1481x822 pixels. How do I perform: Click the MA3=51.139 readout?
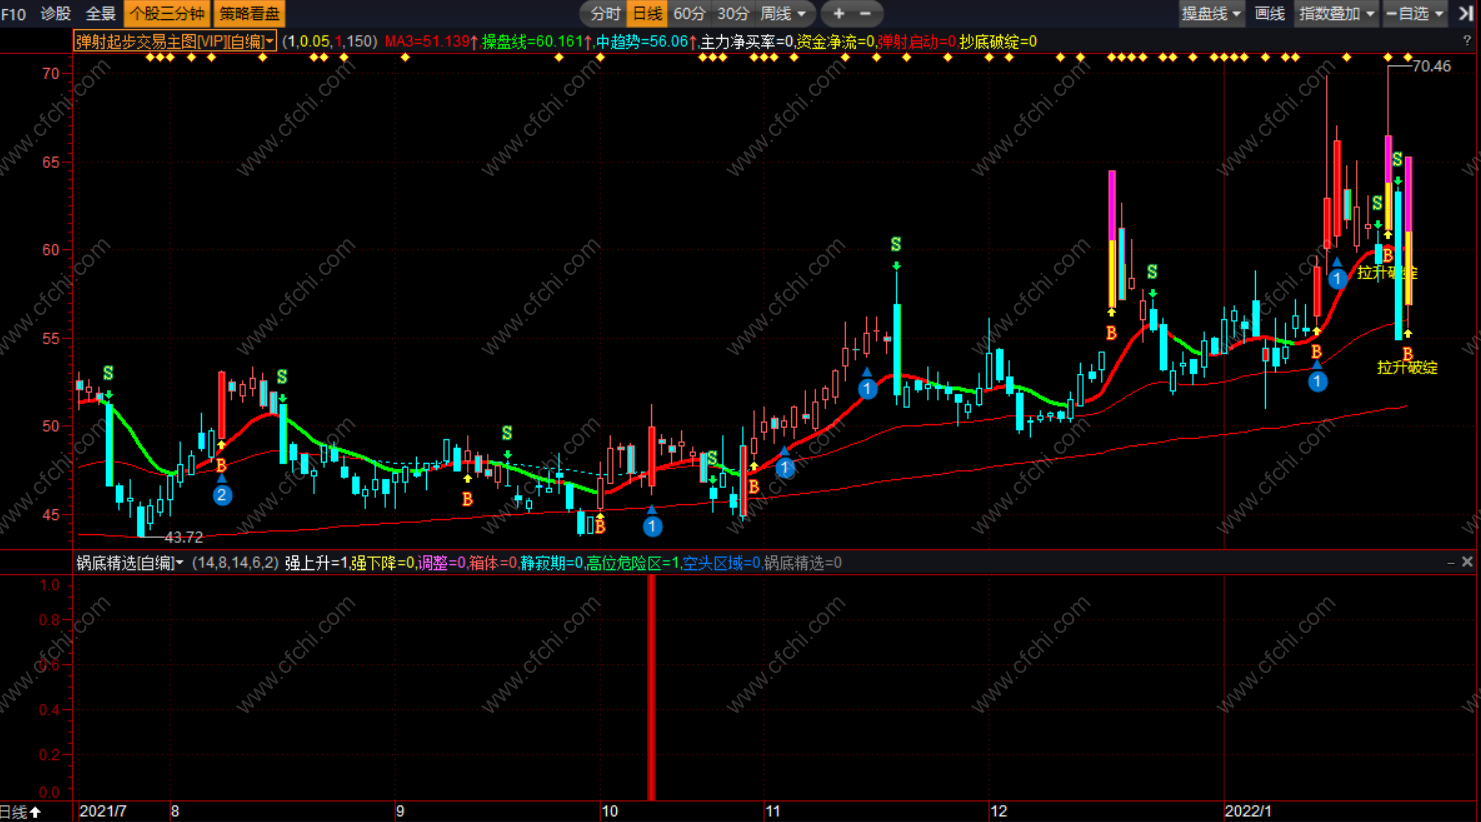[432, 41]
